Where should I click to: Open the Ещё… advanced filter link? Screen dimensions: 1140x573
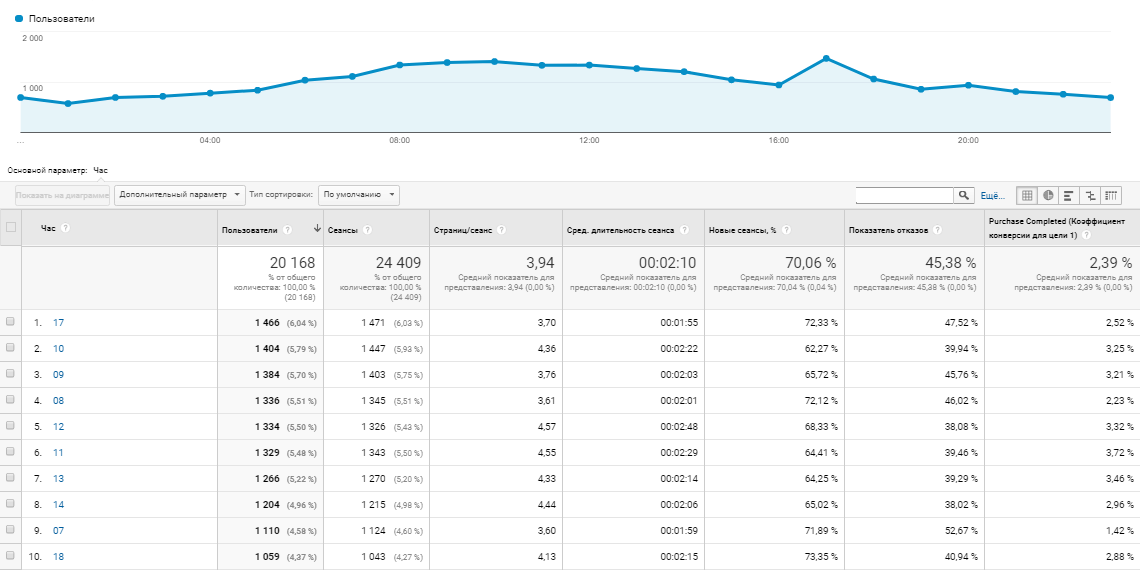(x=992, y=195)
